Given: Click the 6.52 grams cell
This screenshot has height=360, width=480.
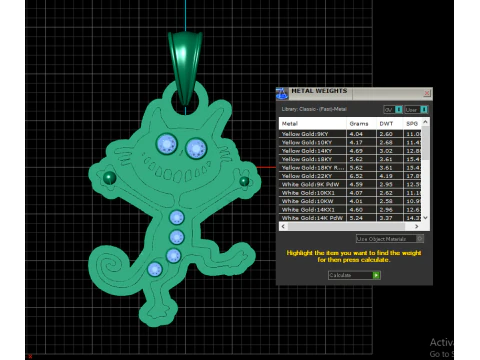Looking at the screenshot, I should point(361,176).
